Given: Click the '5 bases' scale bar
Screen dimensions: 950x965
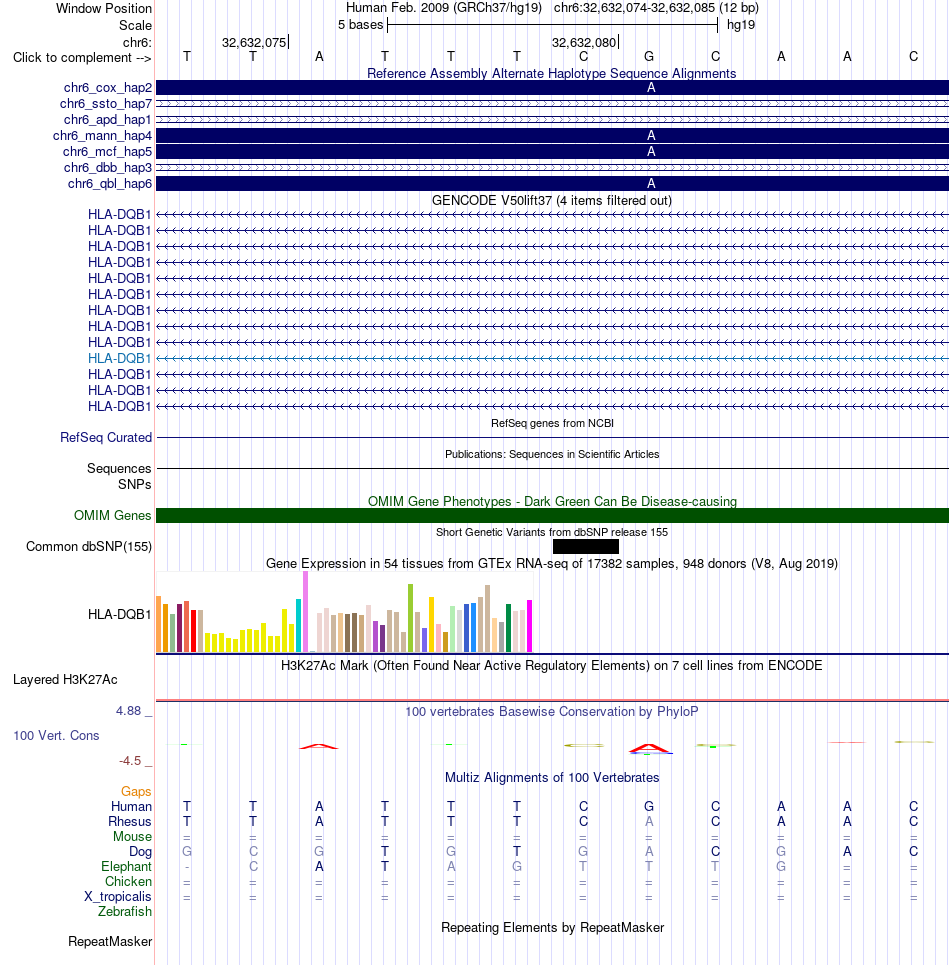Looking at the screenshot, I should pyautogui.click(x=553, y=25).
